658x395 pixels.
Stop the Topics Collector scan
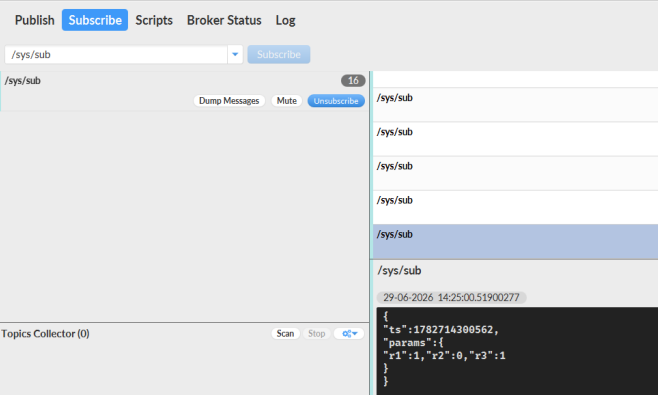(x=316, y=334)
